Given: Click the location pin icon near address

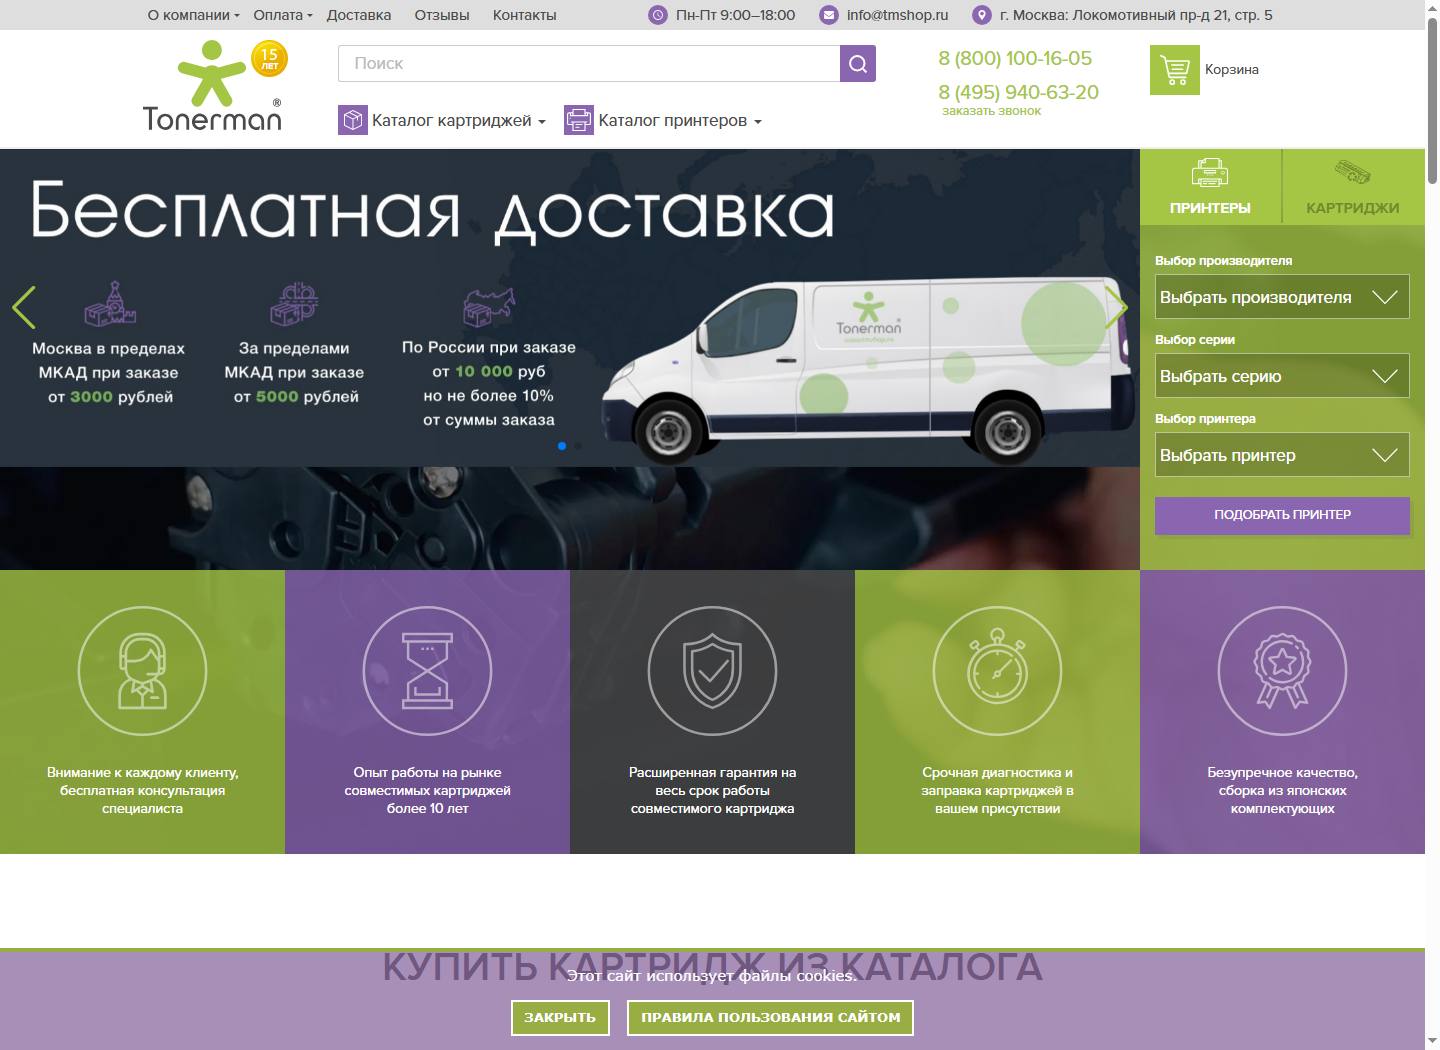Looking at the screenshot, I should pos(982,15).
